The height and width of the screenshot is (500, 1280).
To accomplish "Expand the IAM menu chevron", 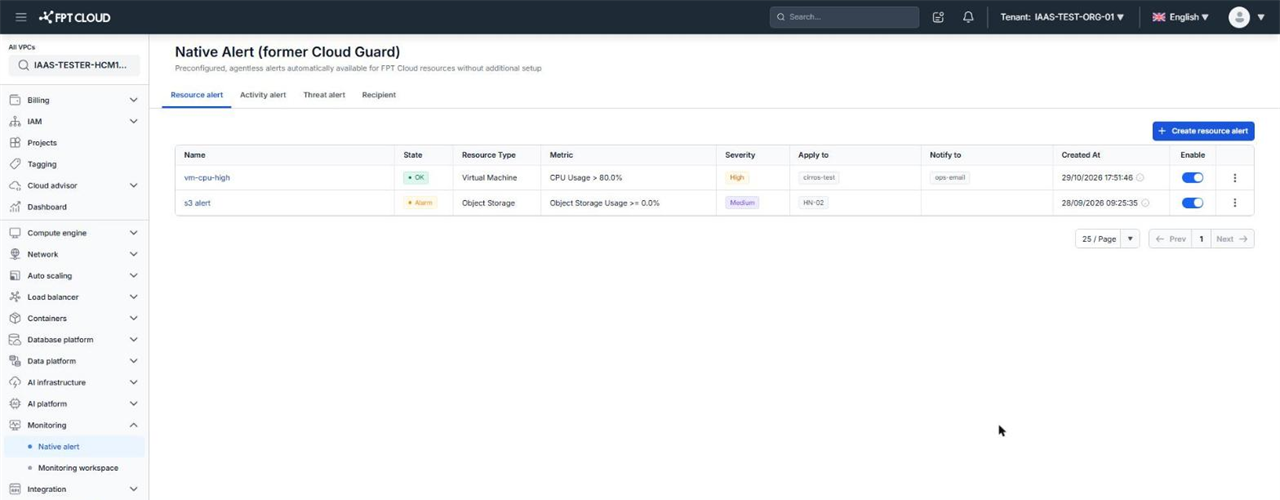I will pos(134,121).
